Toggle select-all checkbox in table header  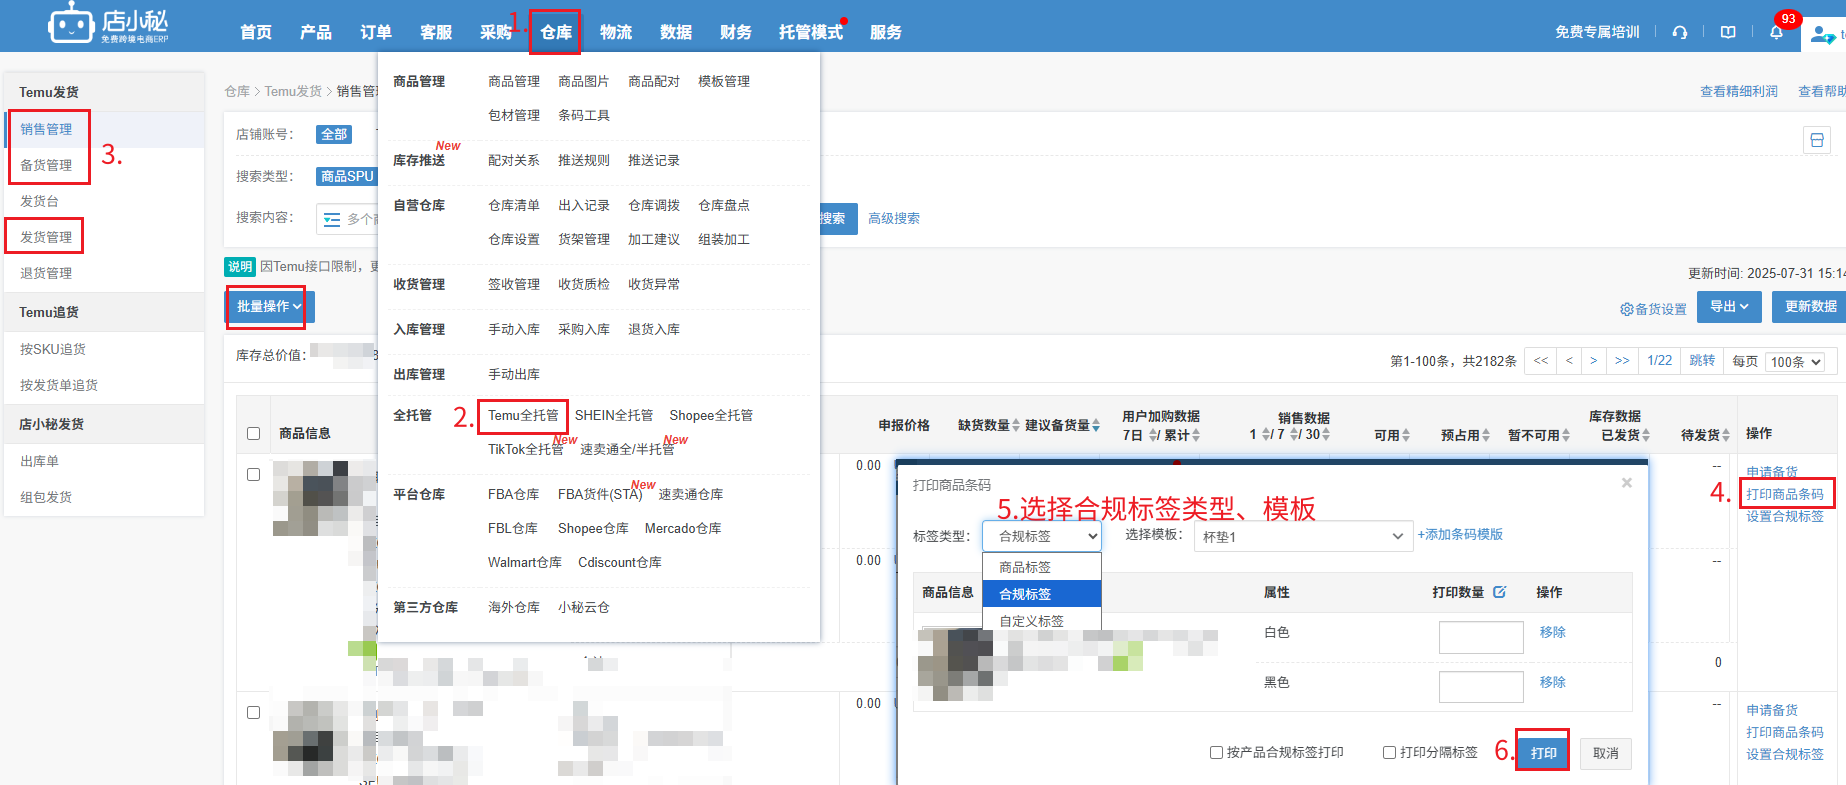(x=253, y=434)
